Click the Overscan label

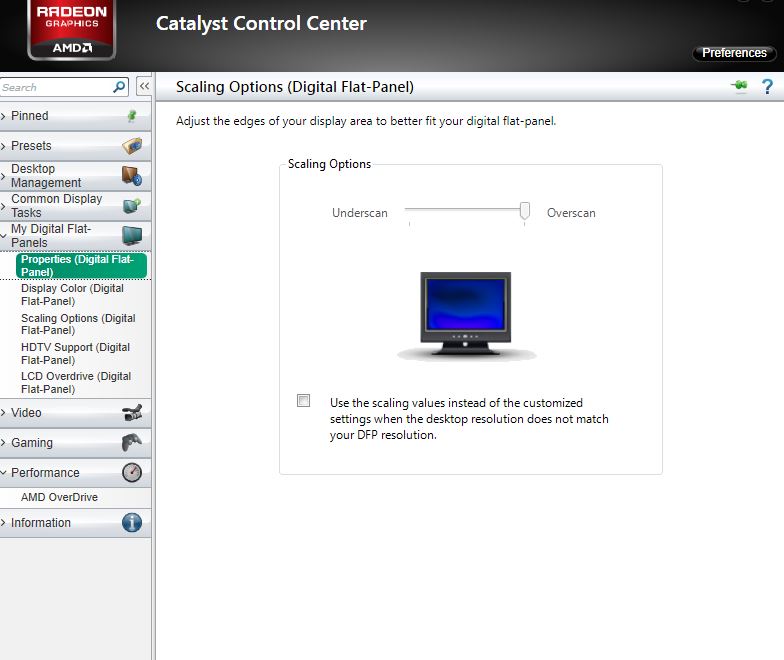tap(571, 213)
